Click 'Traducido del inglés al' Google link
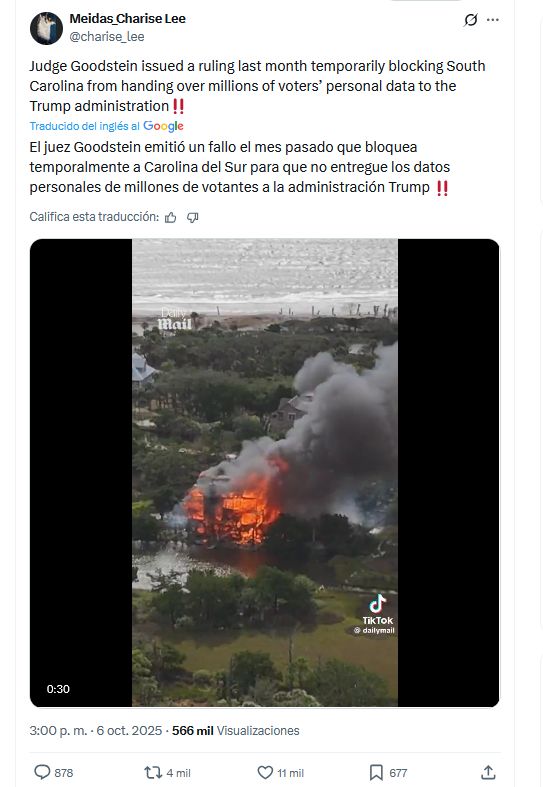The width and height of the screenshot is (543, 787). [106, 126]
